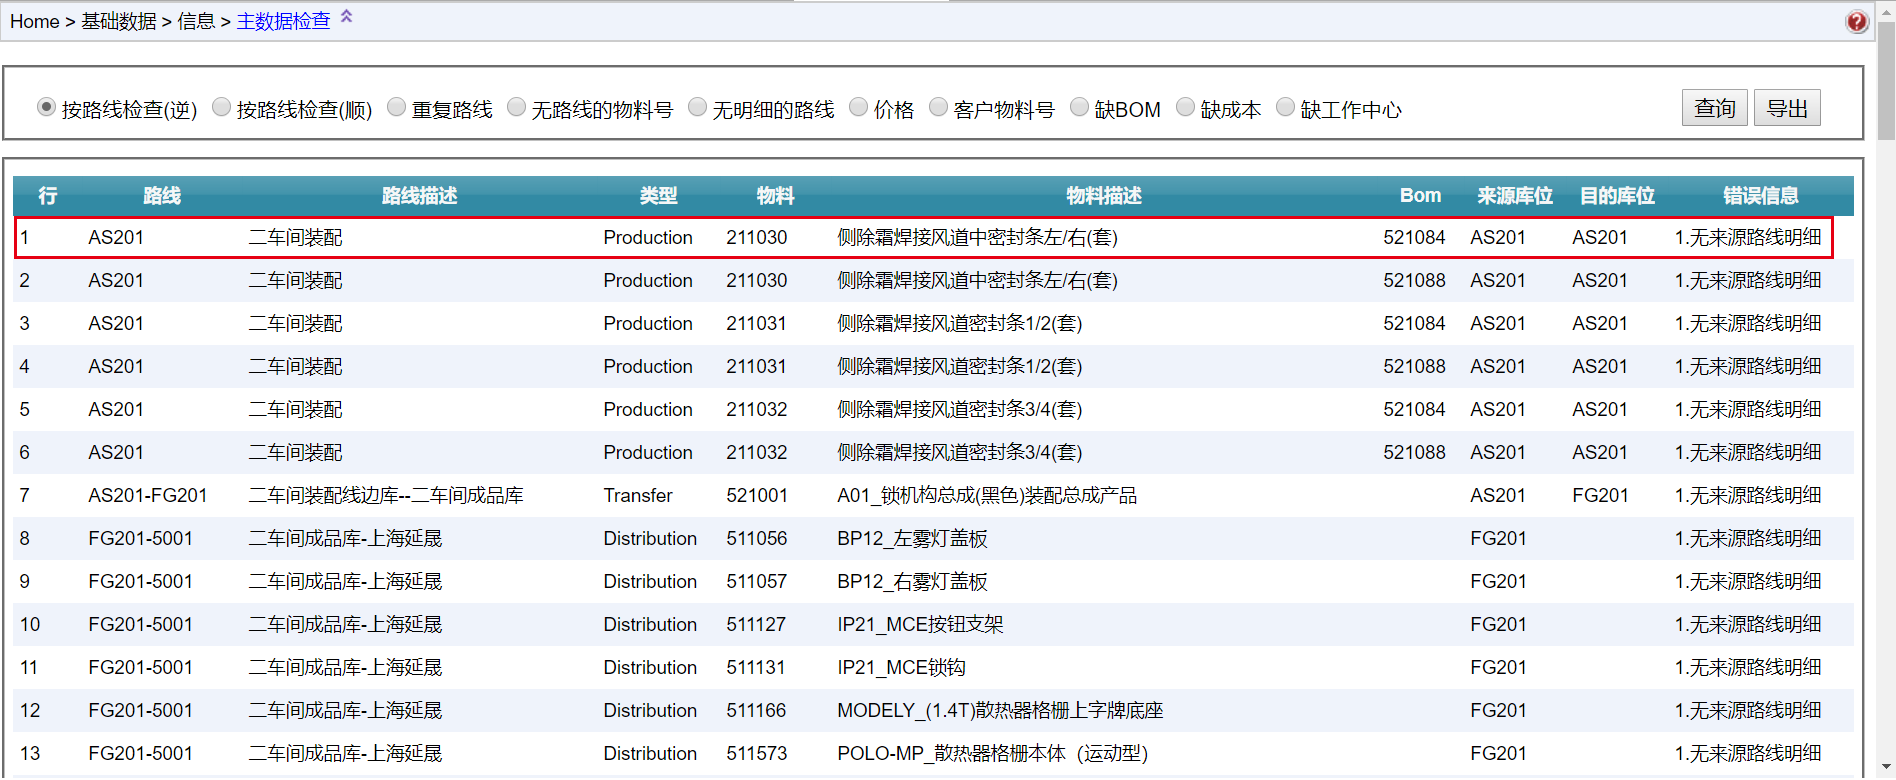Open the red help icon
This screenshot has width=1896, height=780.
(x=1857, y=21)
